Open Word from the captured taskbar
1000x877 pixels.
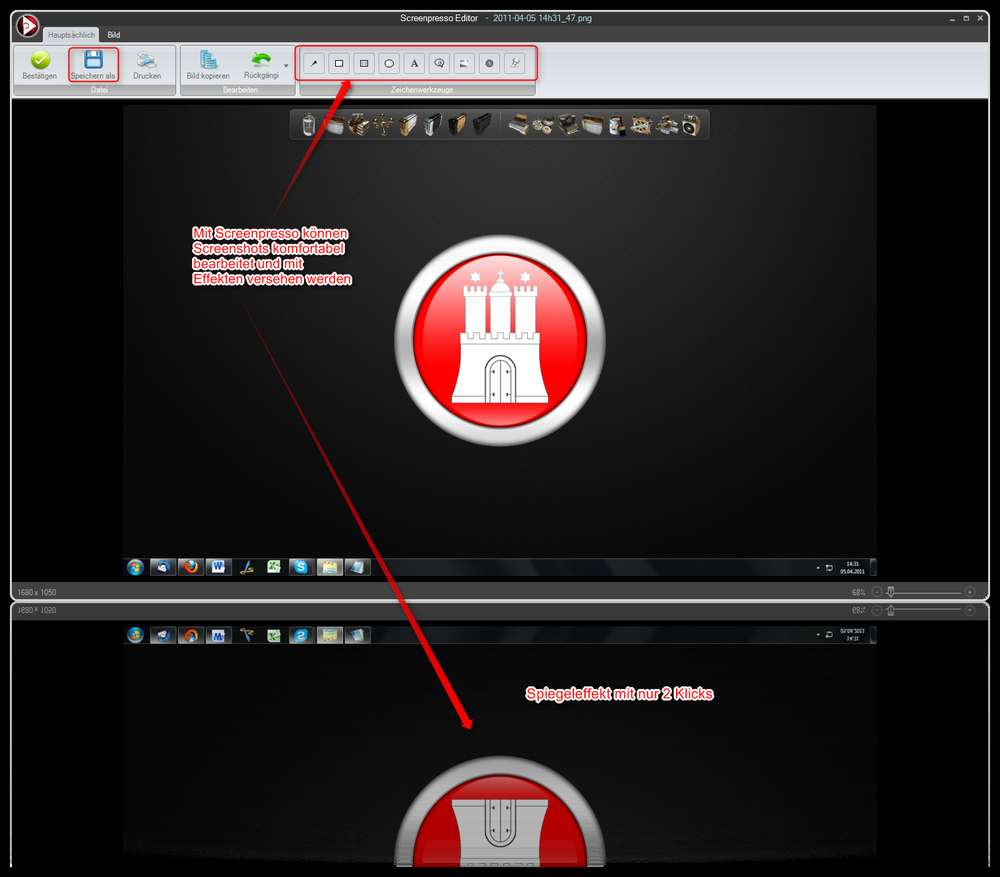point(218,567)
